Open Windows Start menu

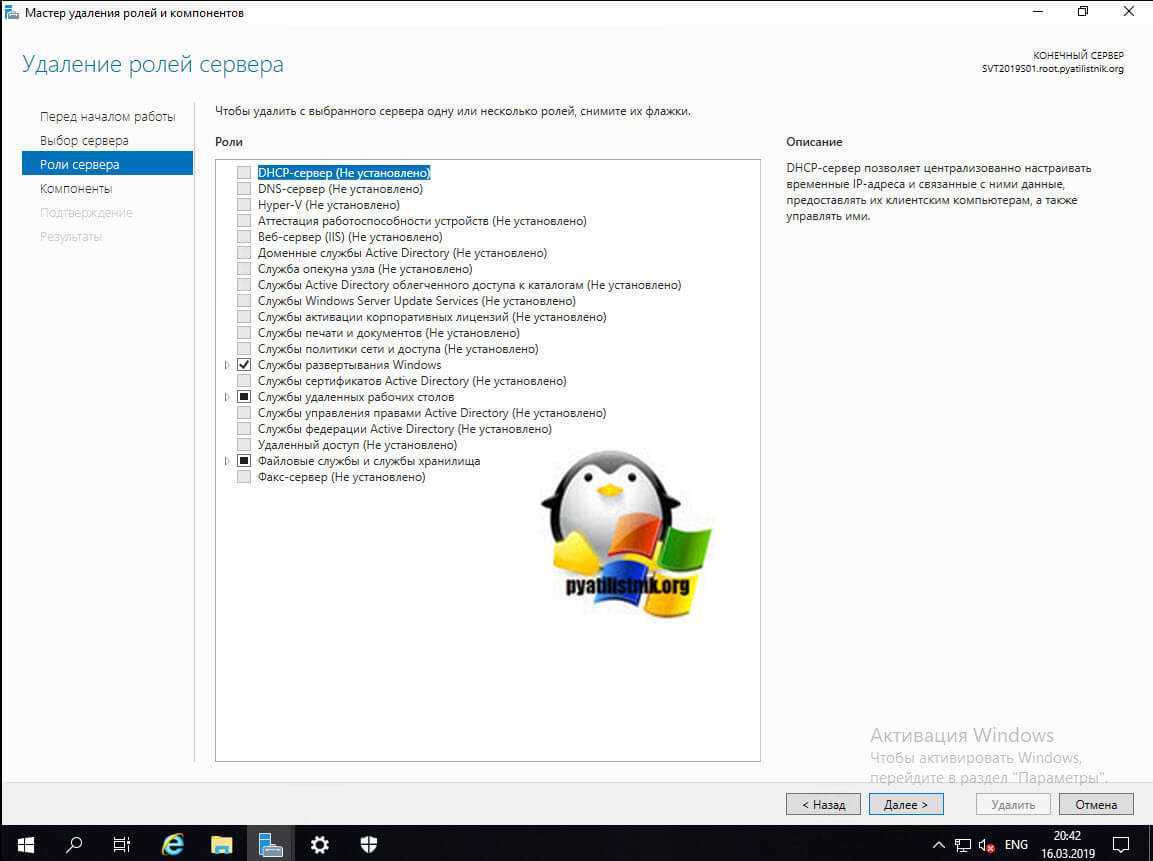pos(25,844)
